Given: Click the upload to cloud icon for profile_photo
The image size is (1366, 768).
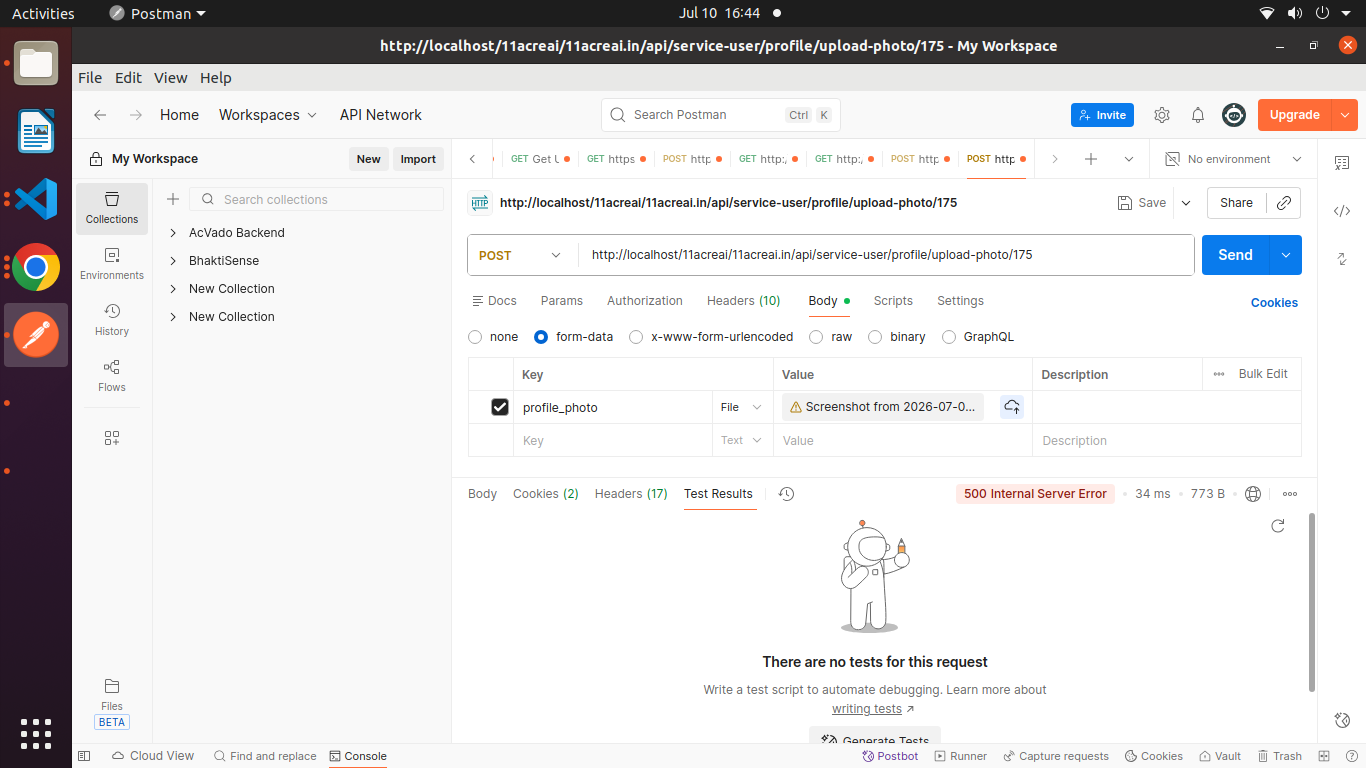Looking at the screenshot, I should click(x=1012, y=407).
